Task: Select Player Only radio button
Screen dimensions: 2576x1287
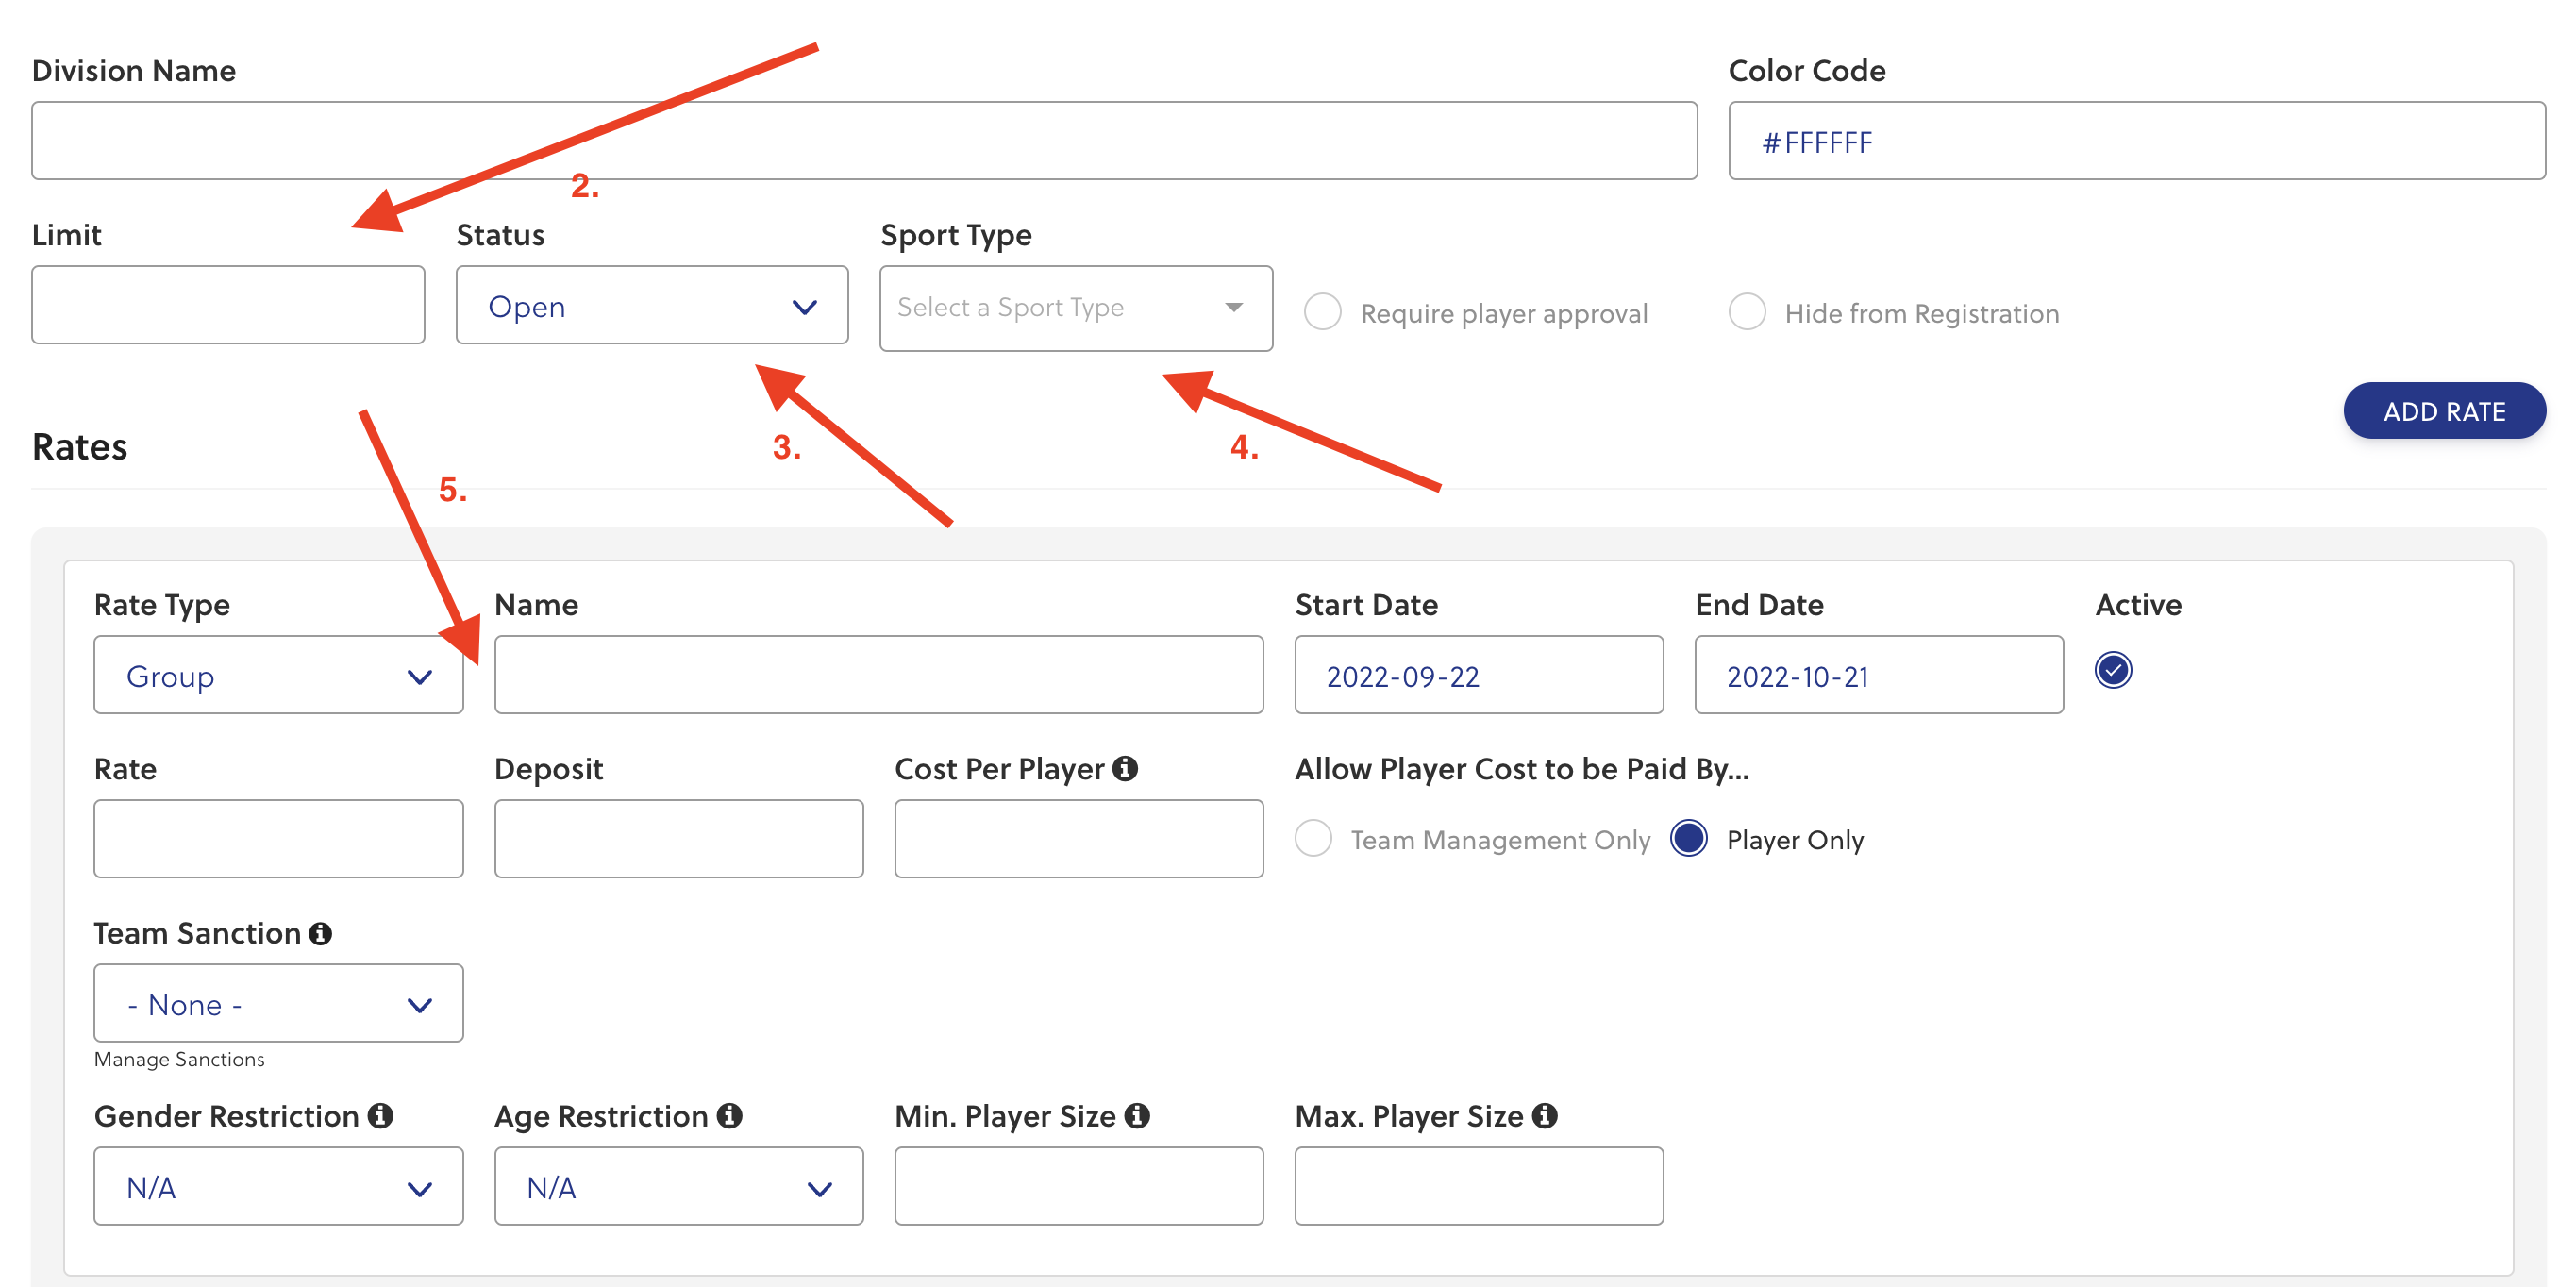Action: [x=1689, y=838]
